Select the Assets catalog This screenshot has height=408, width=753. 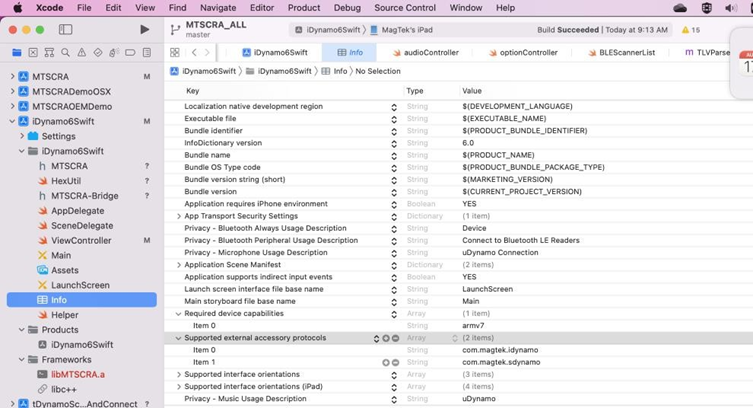65,270
